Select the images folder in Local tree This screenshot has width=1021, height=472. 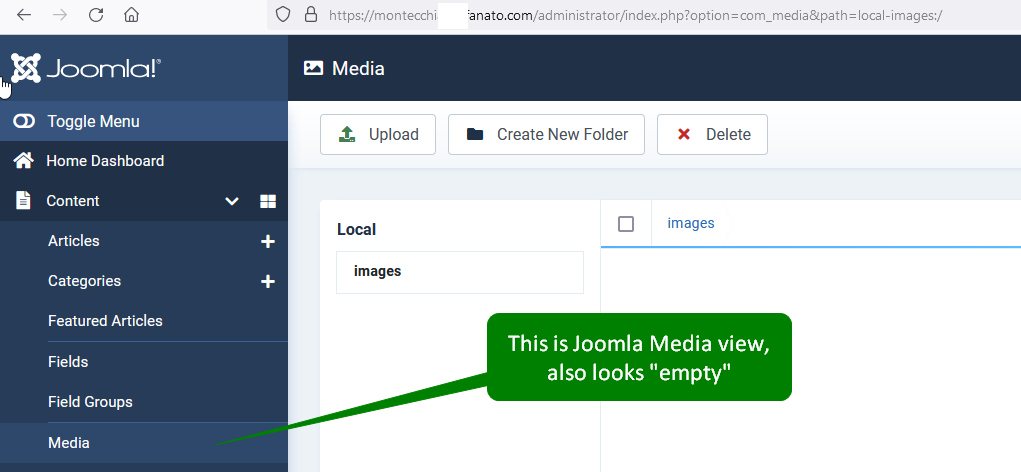tap(377, 271)
